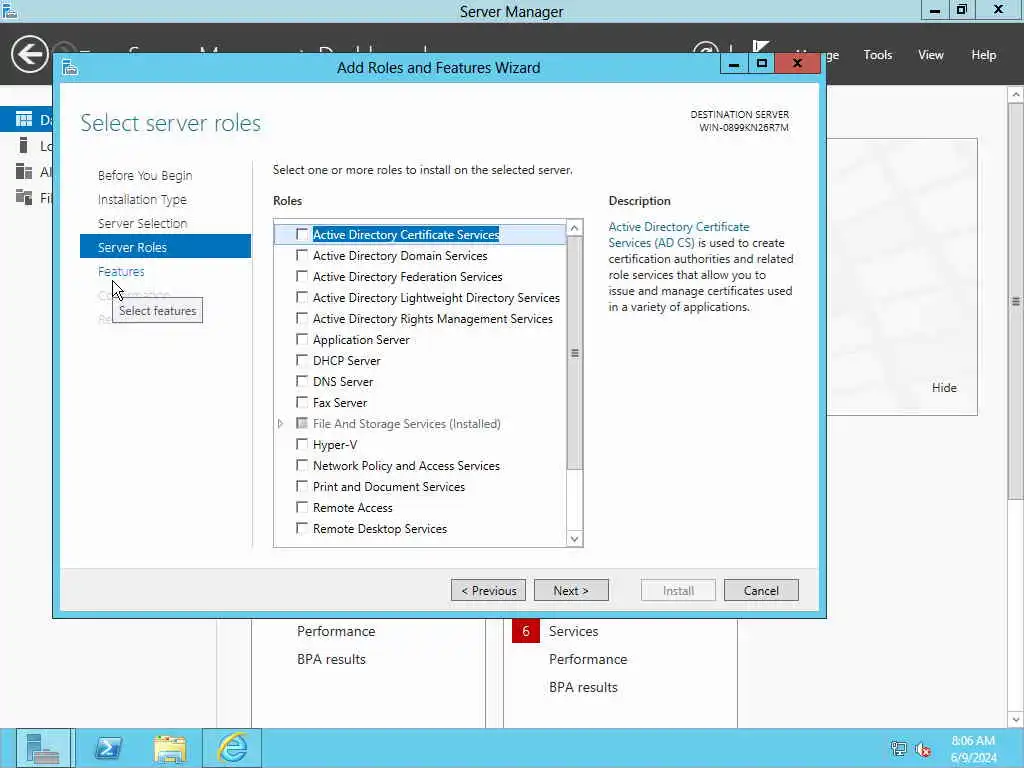The image size is (1024, 768).
Task: Check Print and Document Services
Action: click(x=302, y=486)
